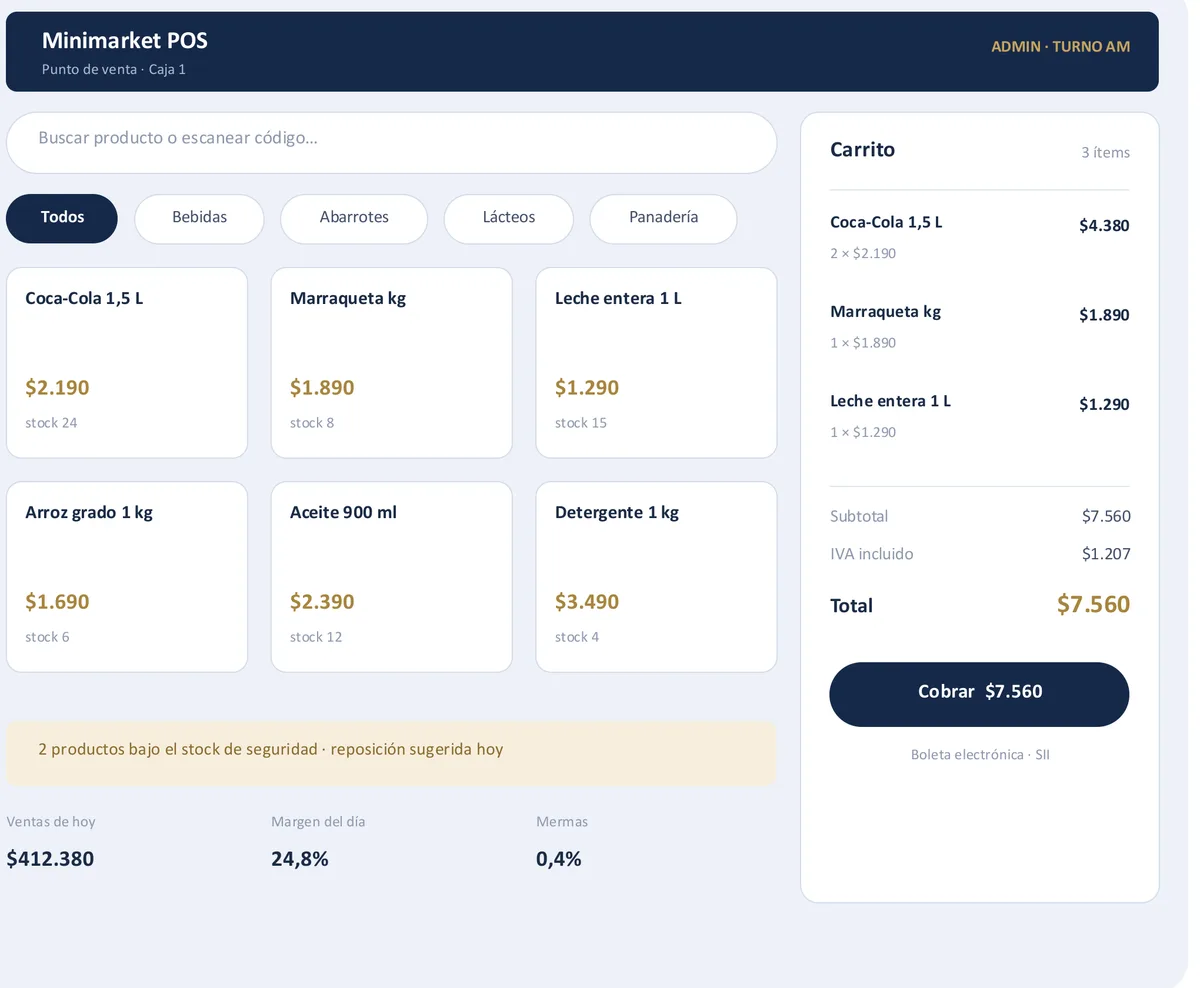Filter products by Bebidas

pos(199,218)
